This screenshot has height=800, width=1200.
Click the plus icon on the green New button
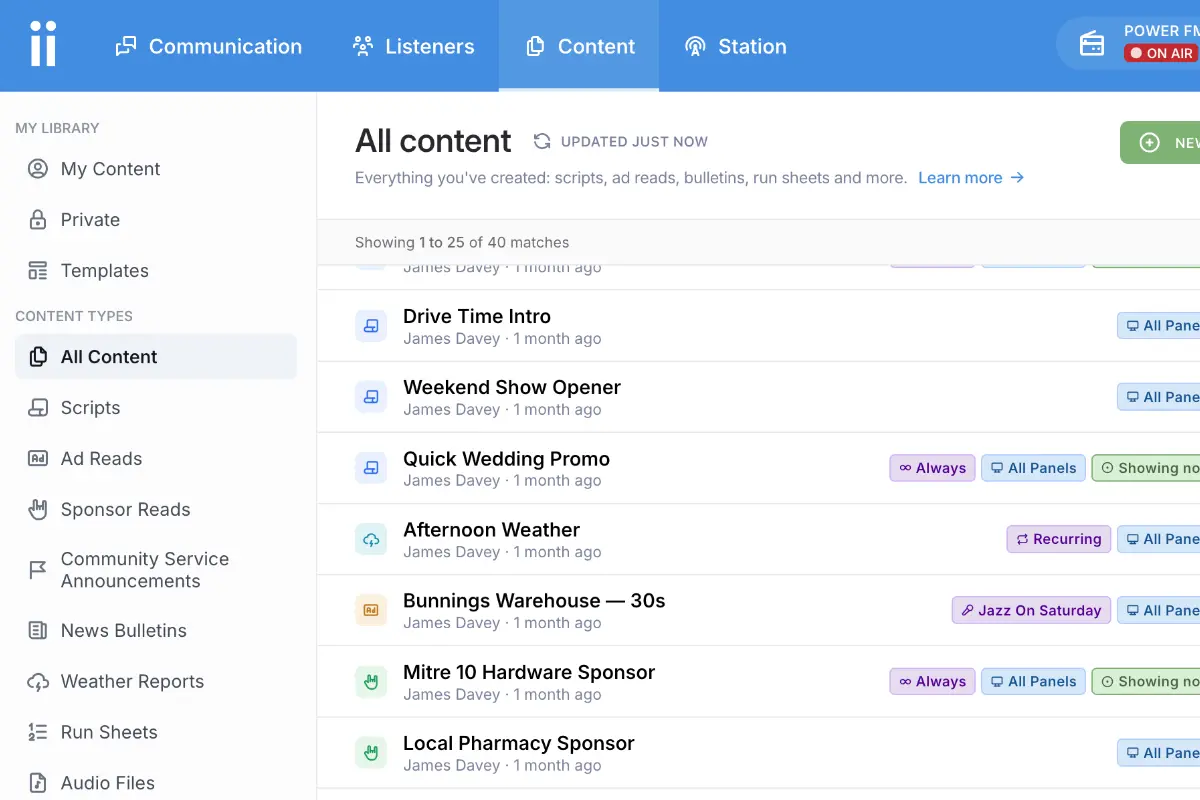pos(1150,143)
